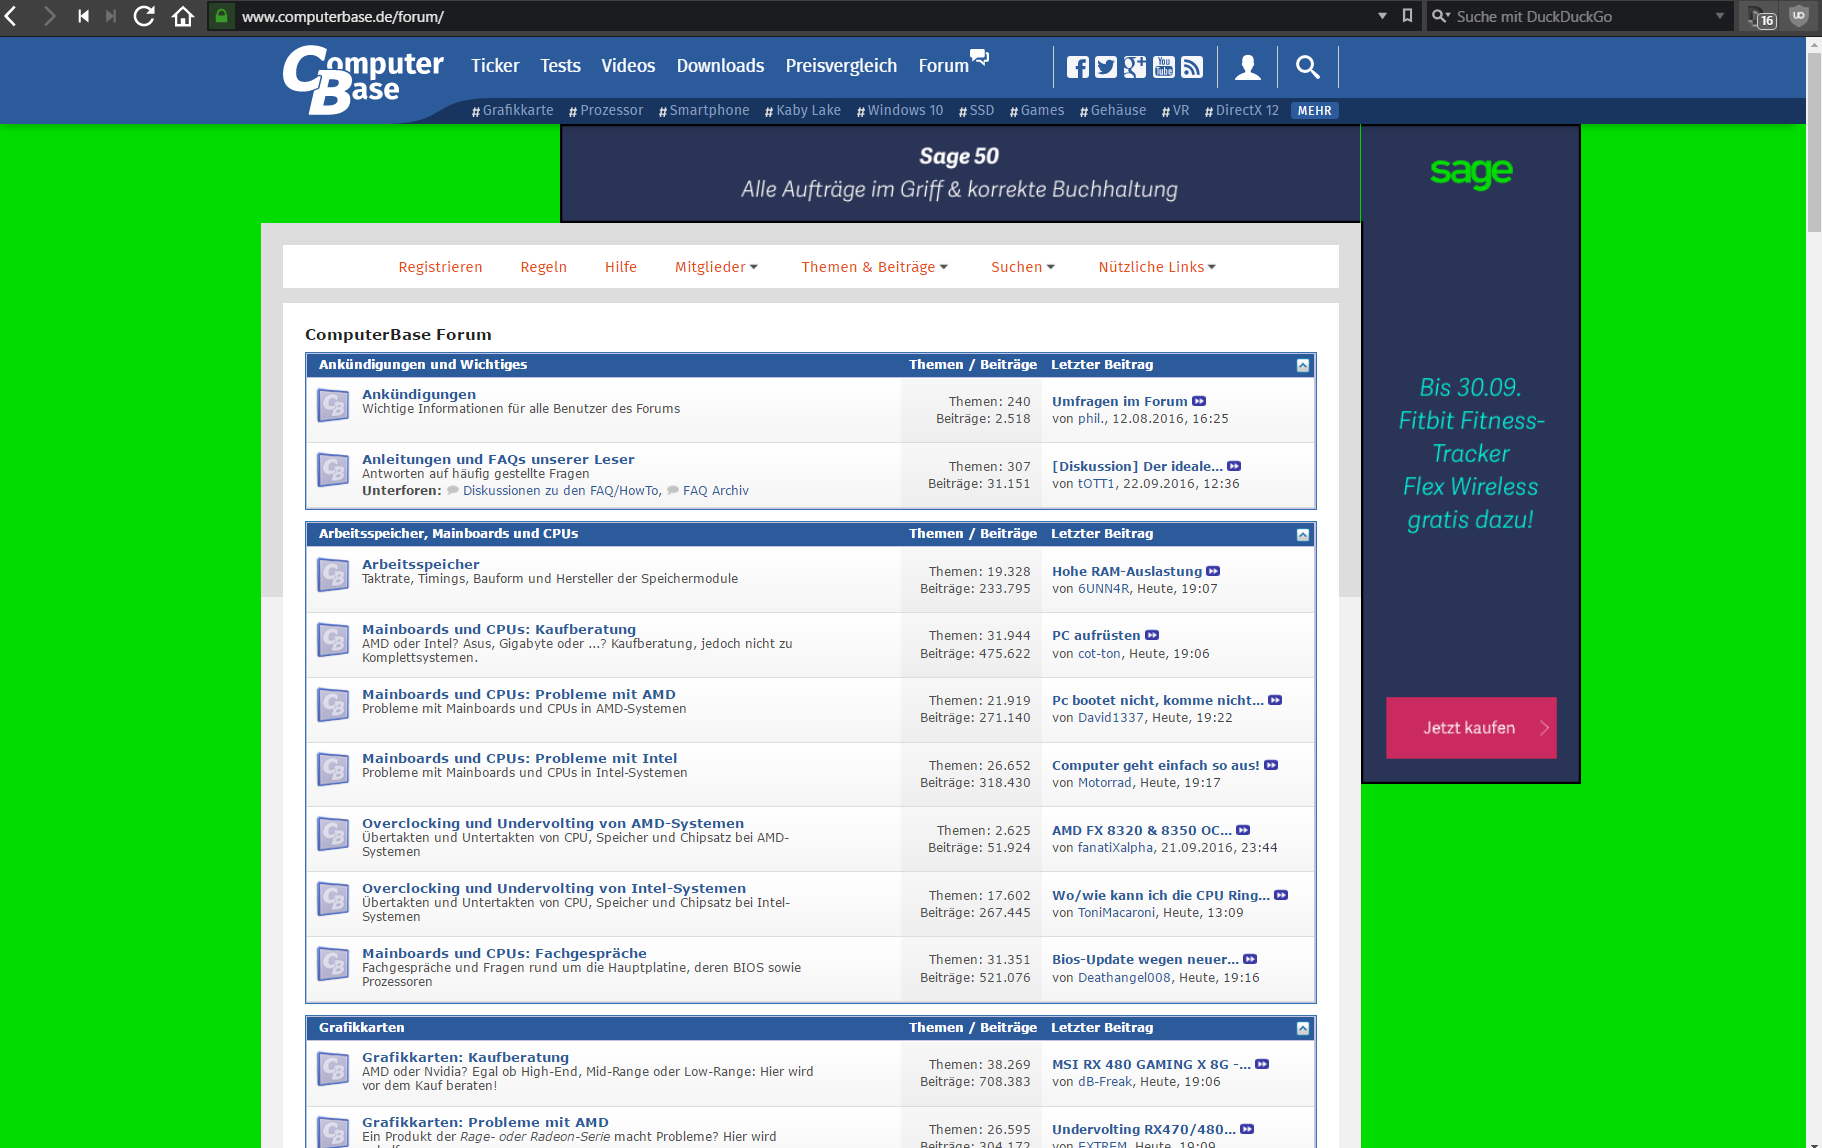Collapse the Grafikkarten category

tap(1302, 1028)
